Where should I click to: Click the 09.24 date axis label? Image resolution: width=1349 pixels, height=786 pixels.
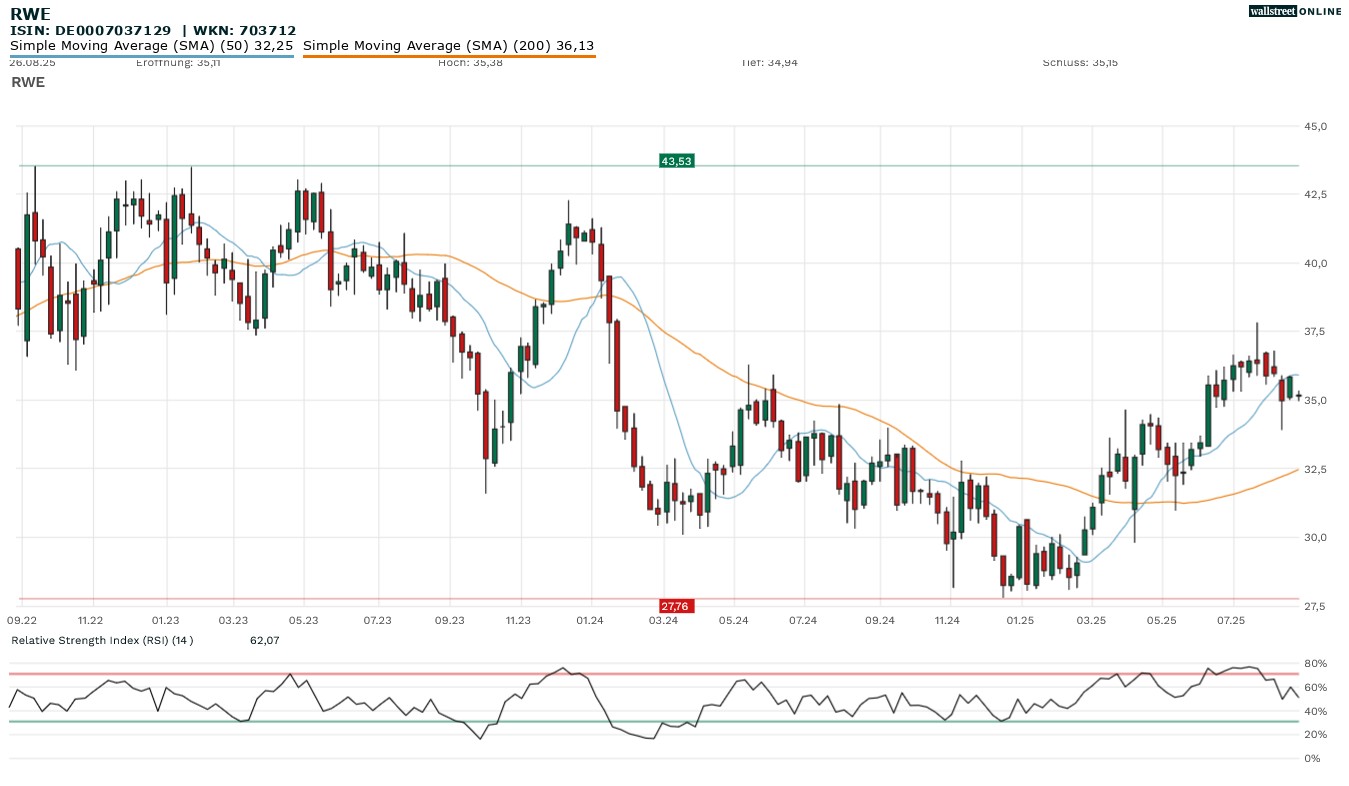879,620
